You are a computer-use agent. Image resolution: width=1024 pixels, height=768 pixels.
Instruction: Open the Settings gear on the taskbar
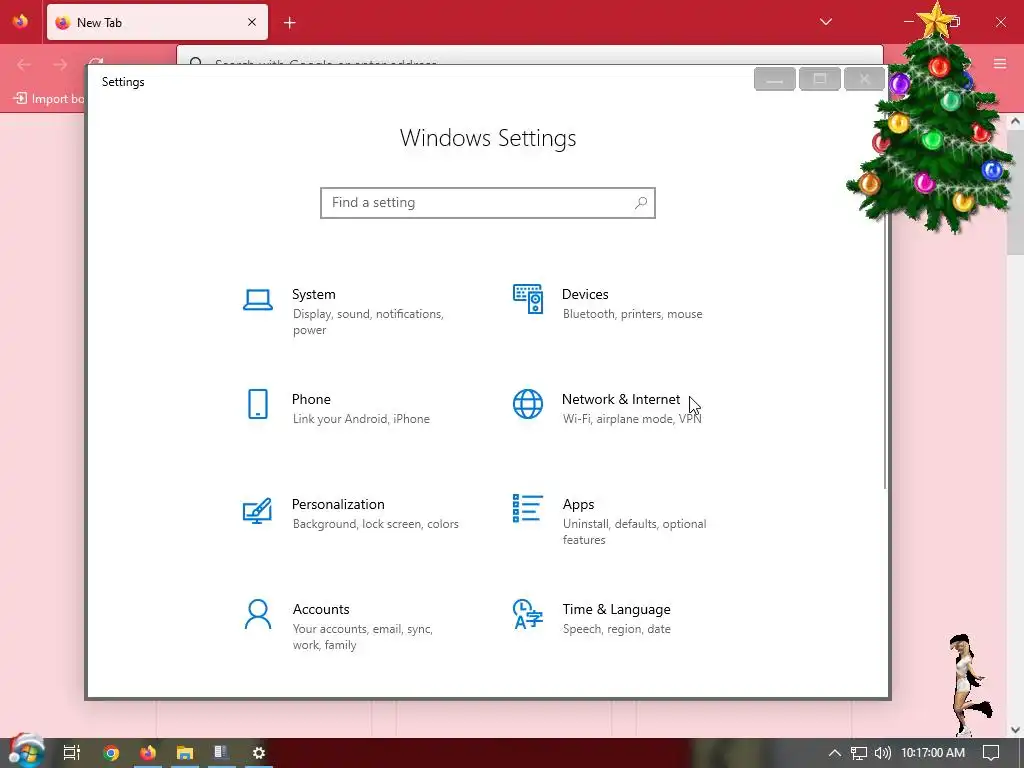259,753
